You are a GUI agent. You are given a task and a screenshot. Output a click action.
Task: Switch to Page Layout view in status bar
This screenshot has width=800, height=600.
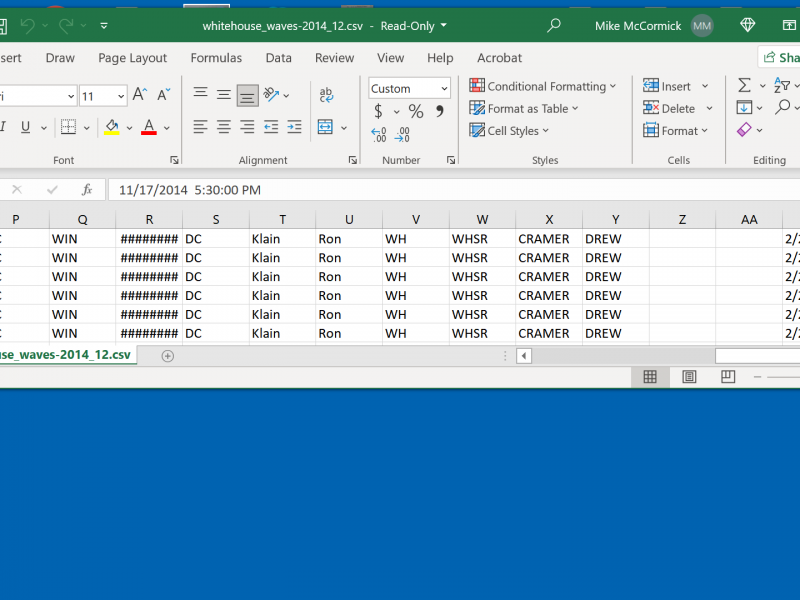(x=689, y=377)
